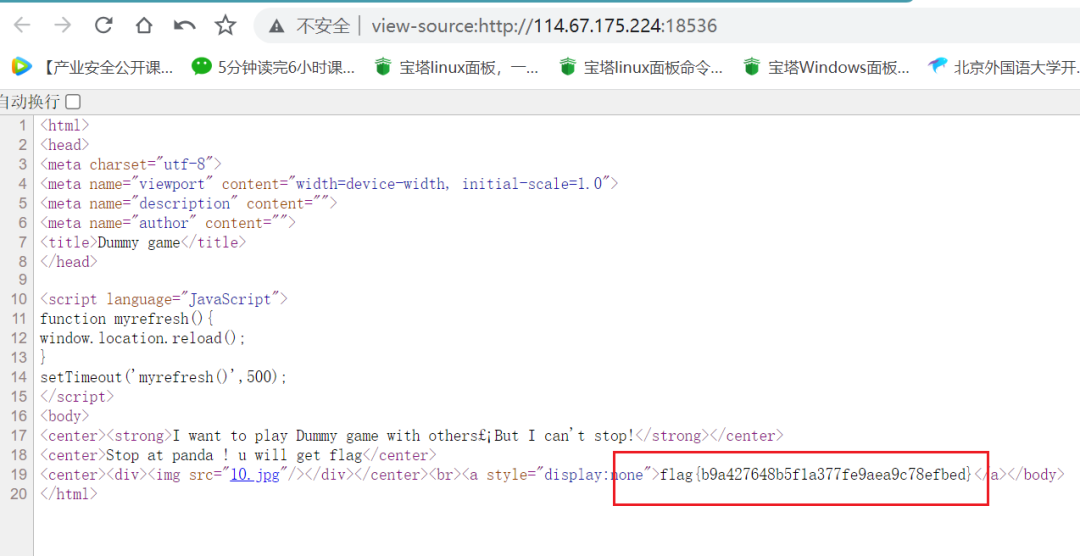This screenshot has height=556, width=1080.
Task: Click the window.location.reload(); line
Action: tap(143, 338)
